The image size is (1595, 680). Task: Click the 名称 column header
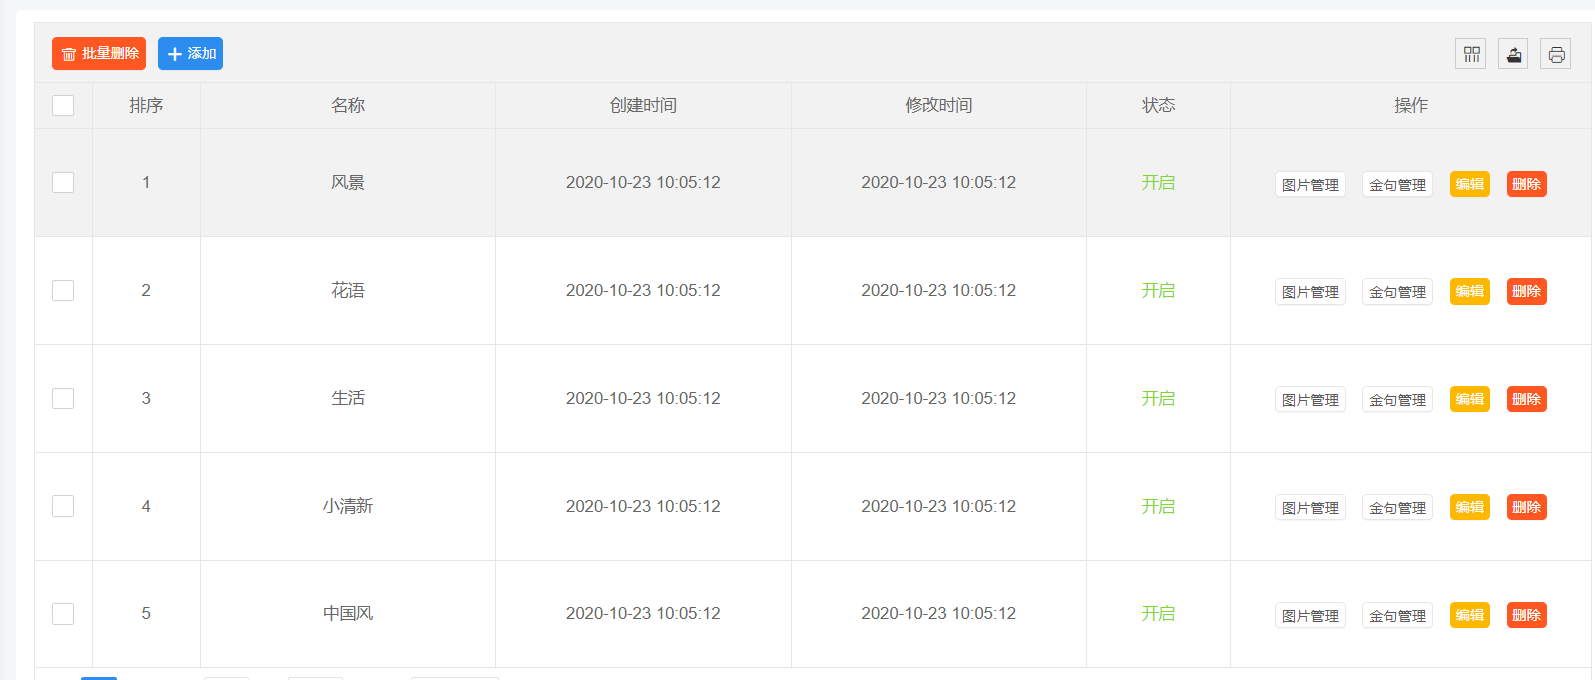coord(348,105)
